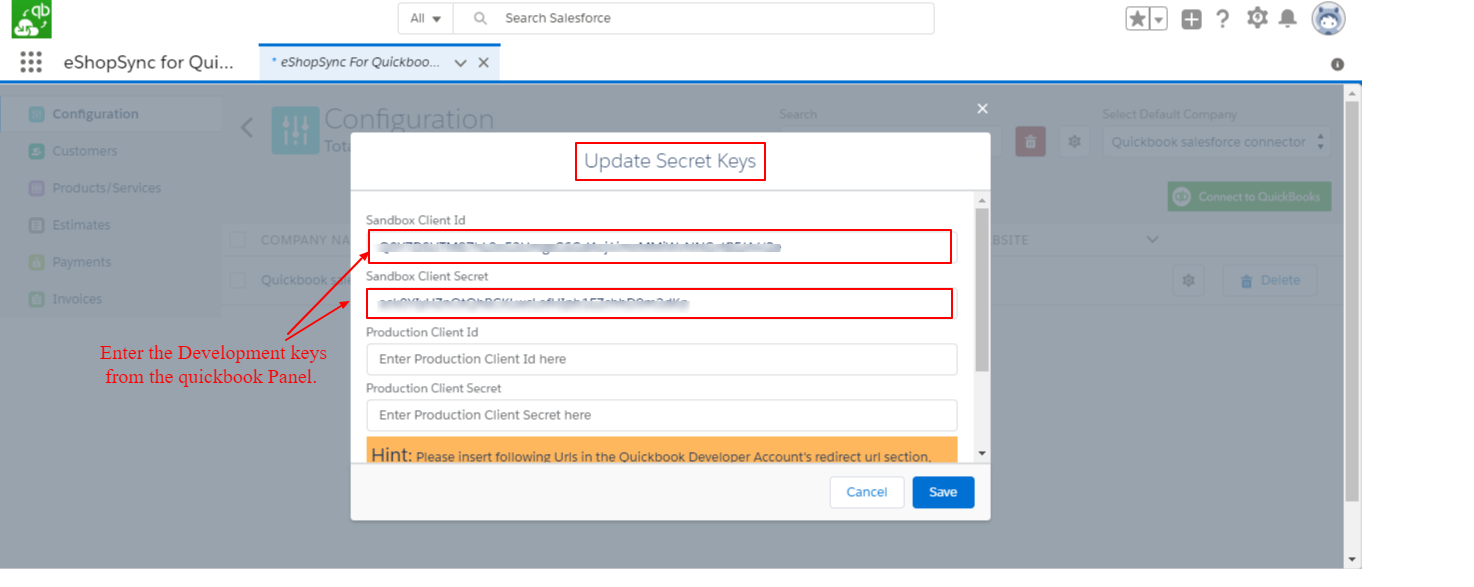Click the Favorites star icon
Screen dimensions: 1474x587
(1137, 19)
